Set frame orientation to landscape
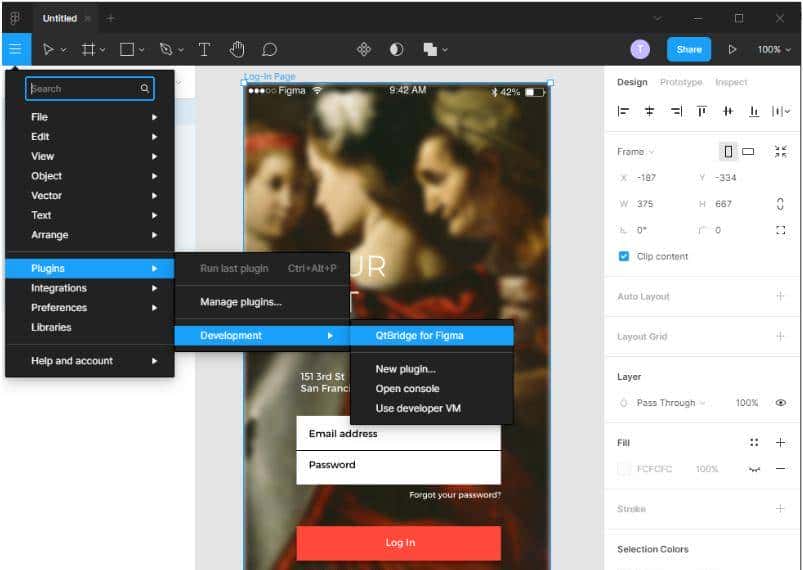The image size is (803, 570). coord(748,151)
